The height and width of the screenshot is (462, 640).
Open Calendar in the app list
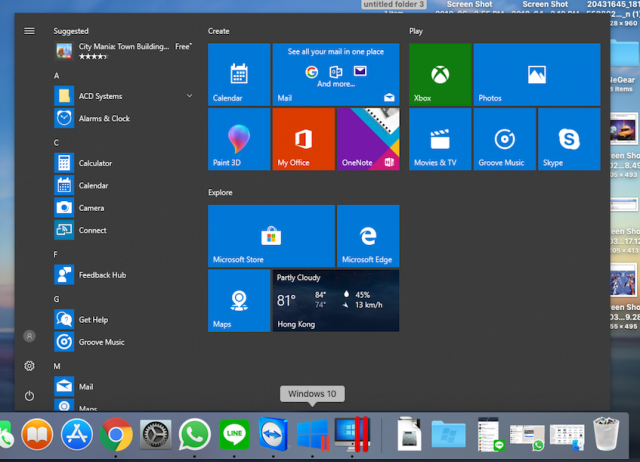click(124, 186)
